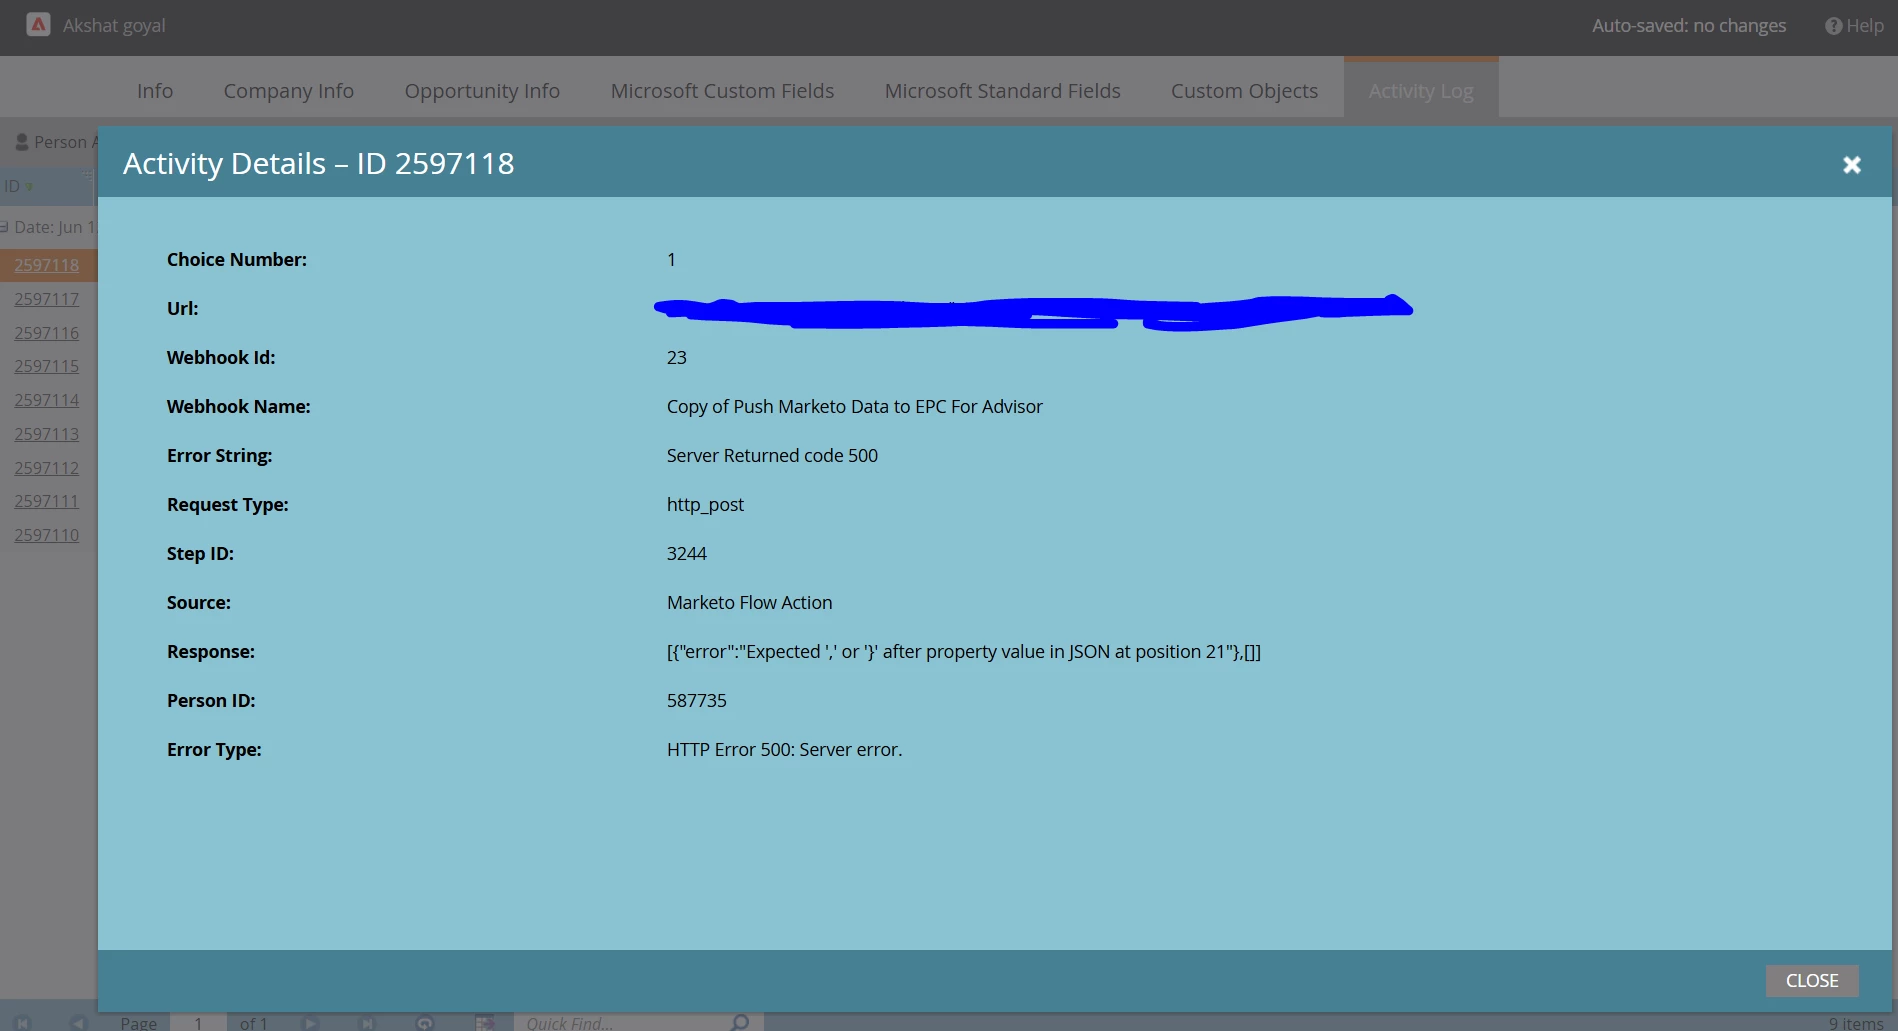The width and height of the screenshot is (1898, 1031).
Task: Open the Help menu
Action: pyautogui.click(x=1855, y=26)
